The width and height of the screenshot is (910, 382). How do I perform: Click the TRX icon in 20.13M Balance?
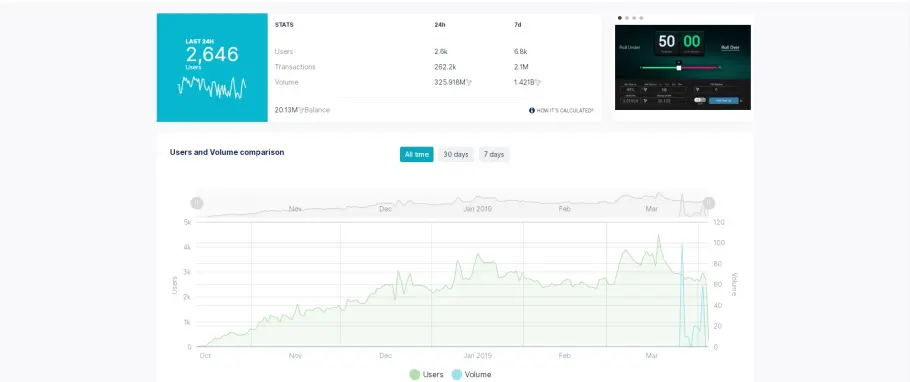(301, 110)
